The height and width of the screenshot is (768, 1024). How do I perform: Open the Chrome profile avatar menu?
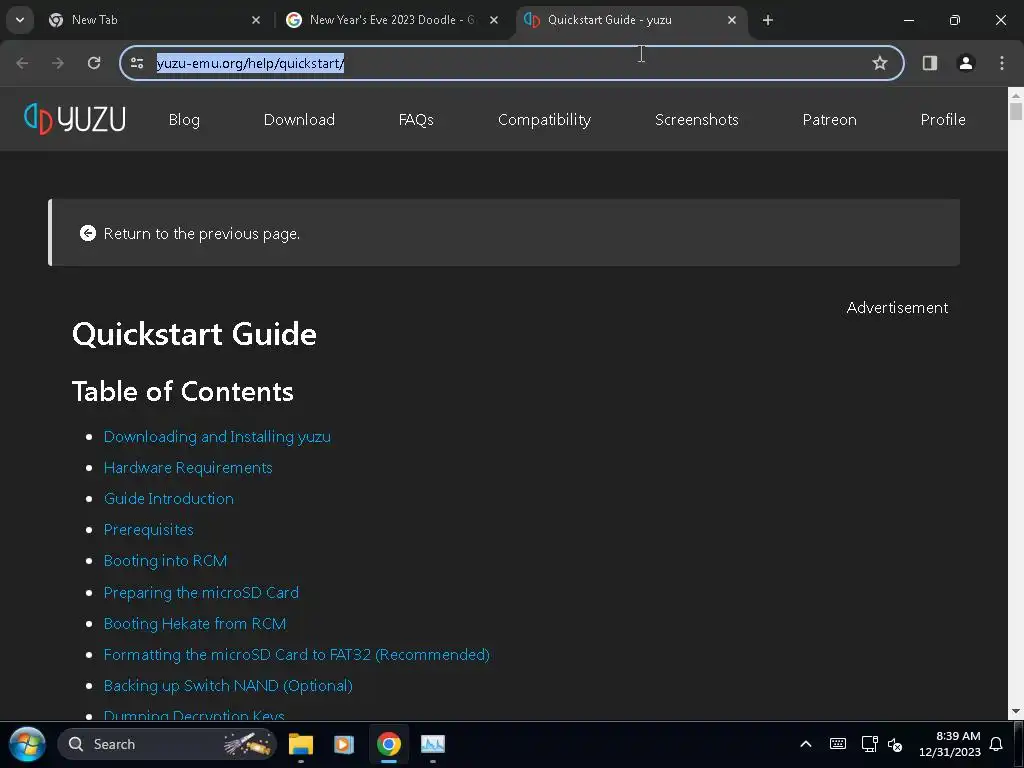click(x=966, y=63)
